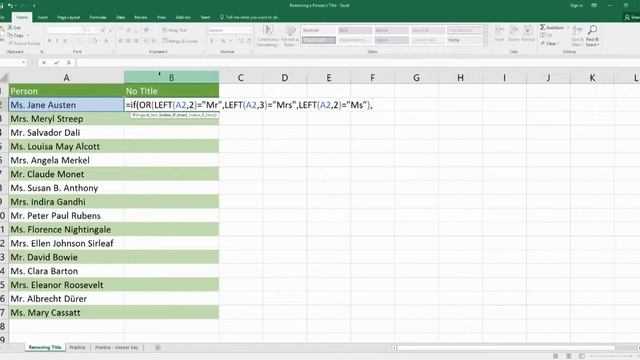This screenshot has width=640, height=360.
Task: Open Format as Table
Action: pyautogui.click(x=290, y=36)
